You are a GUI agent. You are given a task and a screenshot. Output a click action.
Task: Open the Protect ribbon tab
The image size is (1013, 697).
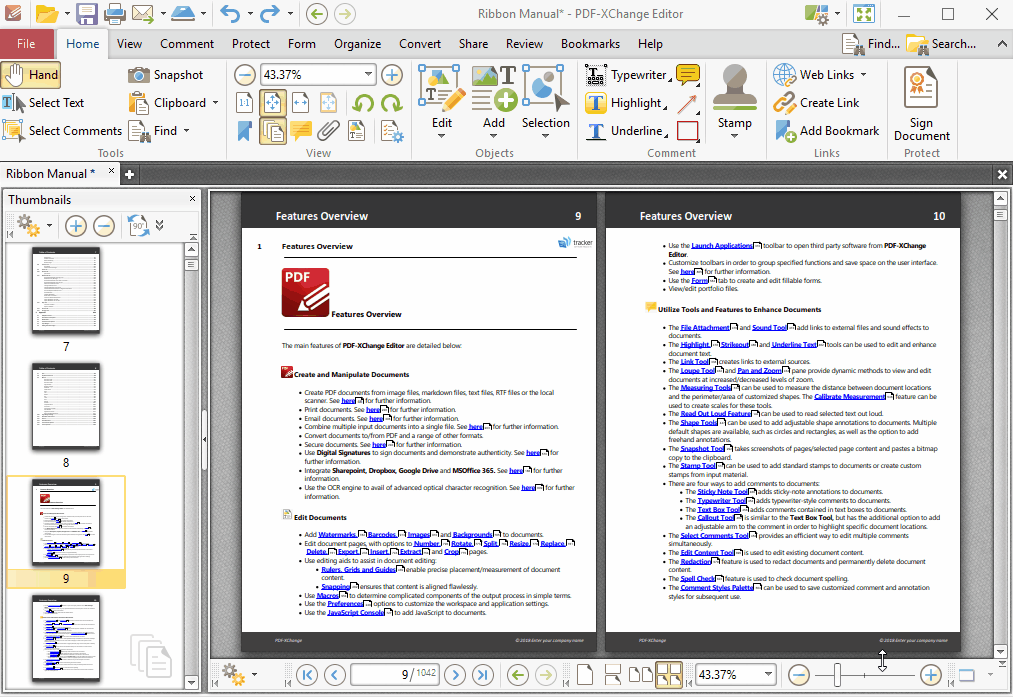click(251, 44)
